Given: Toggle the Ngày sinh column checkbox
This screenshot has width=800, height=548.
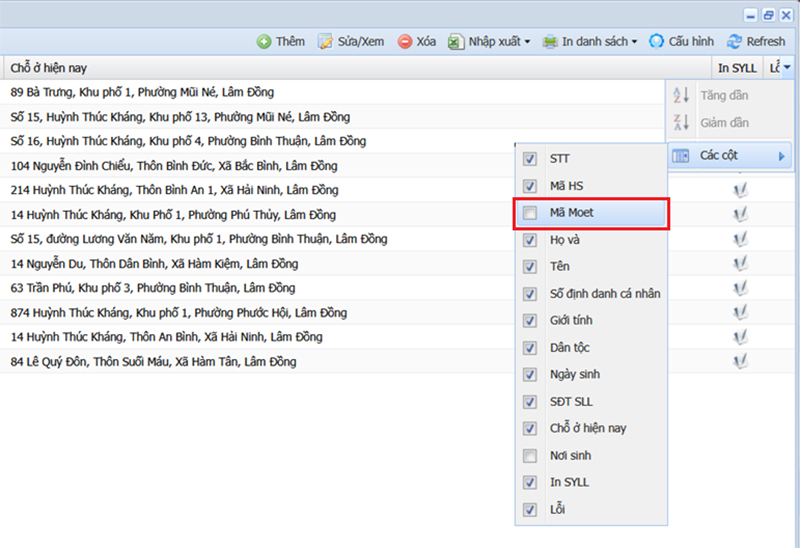Looking at the screenshot, I should [x=530, y=375].
